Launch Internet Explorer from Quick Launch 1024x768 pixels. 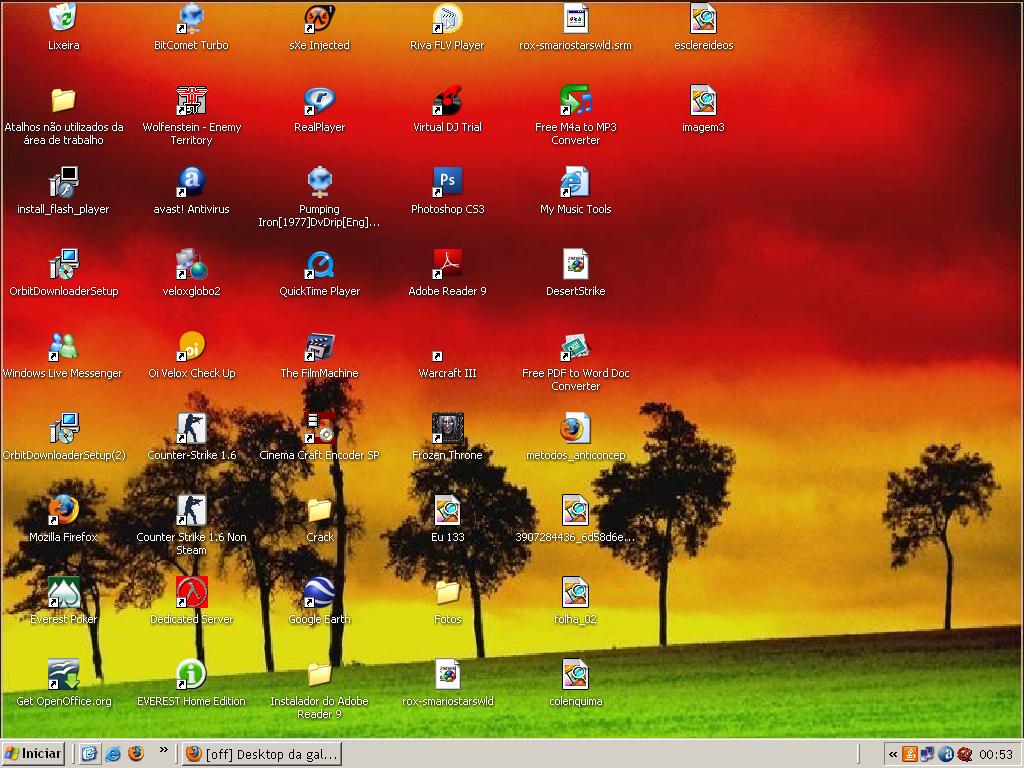pos(112,754)
